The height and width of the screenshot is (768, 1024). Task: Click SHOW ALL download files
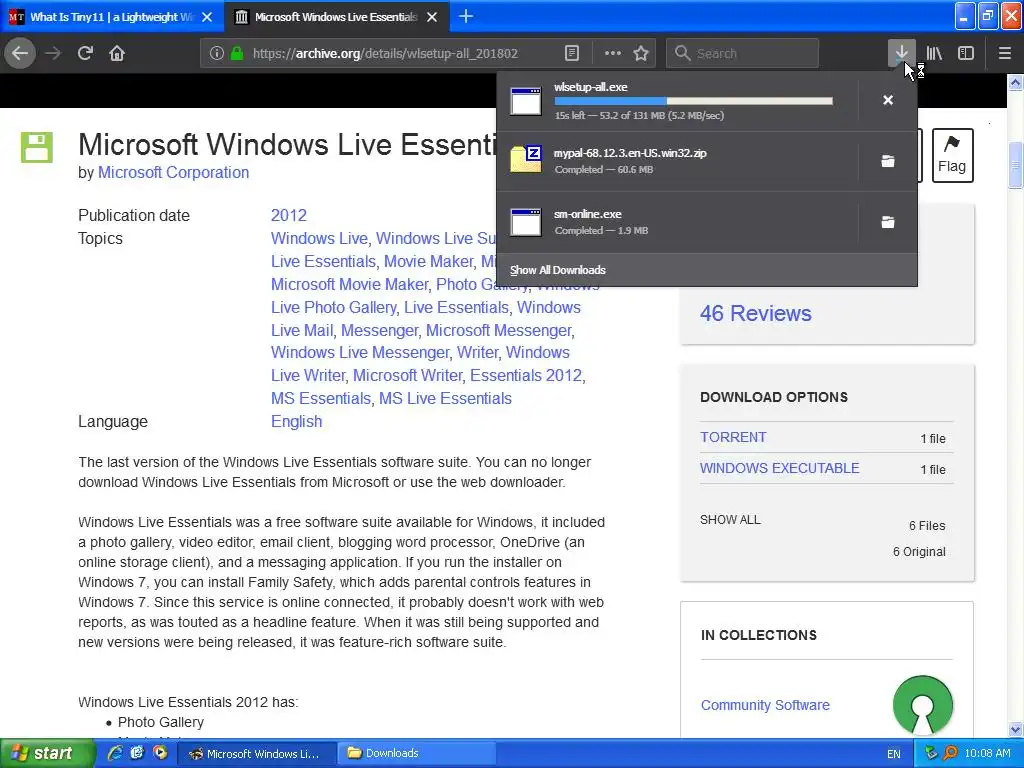730,520
